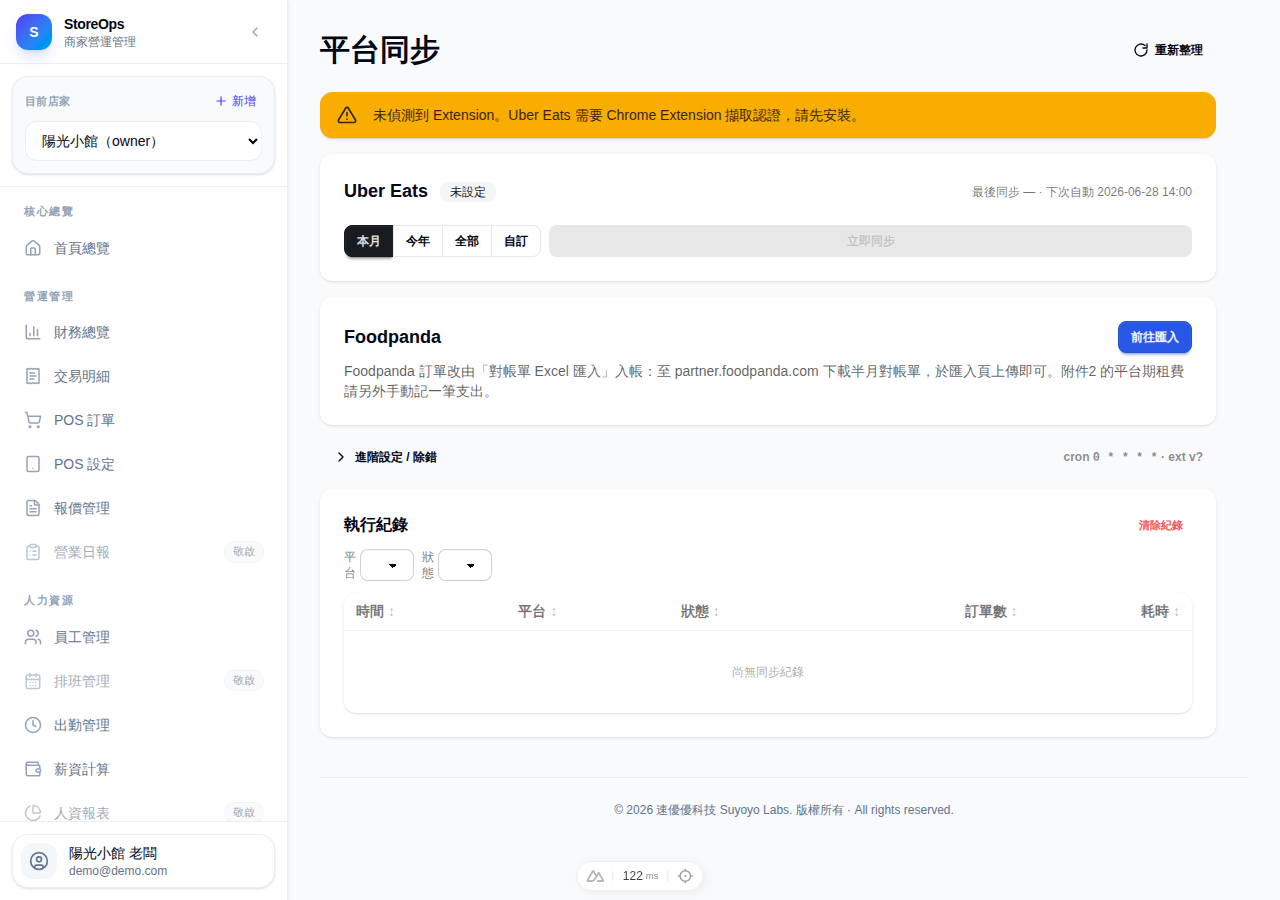The height and width of the screenshot is (900, 1280).
Task: Click the 報價管理 document icon
Action: tap(33, 508)
